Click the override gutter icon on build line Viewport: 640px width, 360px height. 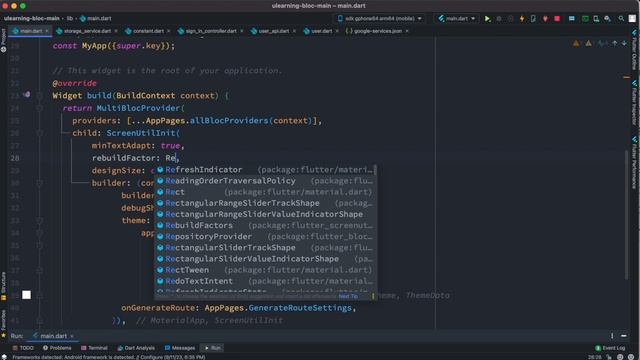27,95
